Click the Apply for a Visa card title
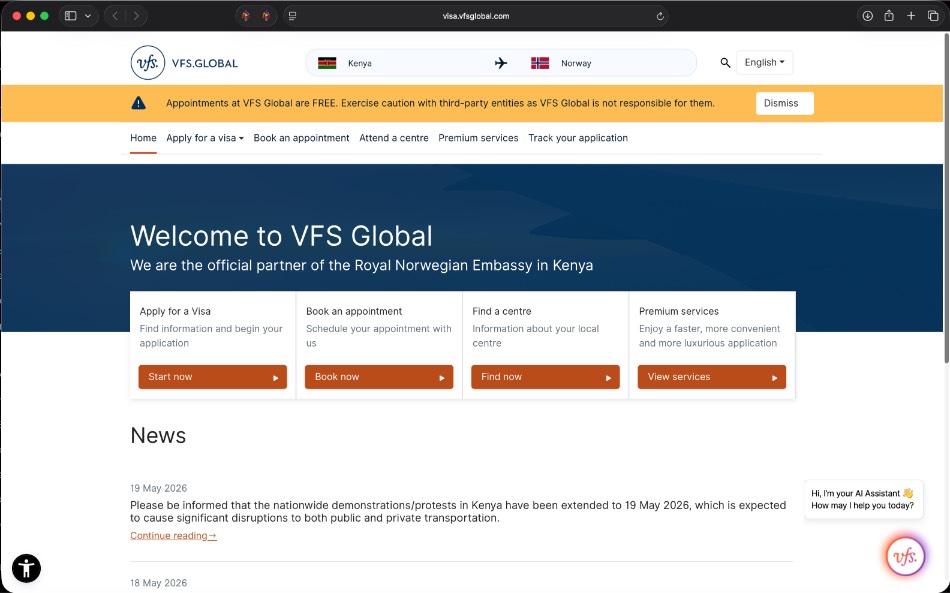950x593 pixels. pyautogui.click(x=175, y=311)
